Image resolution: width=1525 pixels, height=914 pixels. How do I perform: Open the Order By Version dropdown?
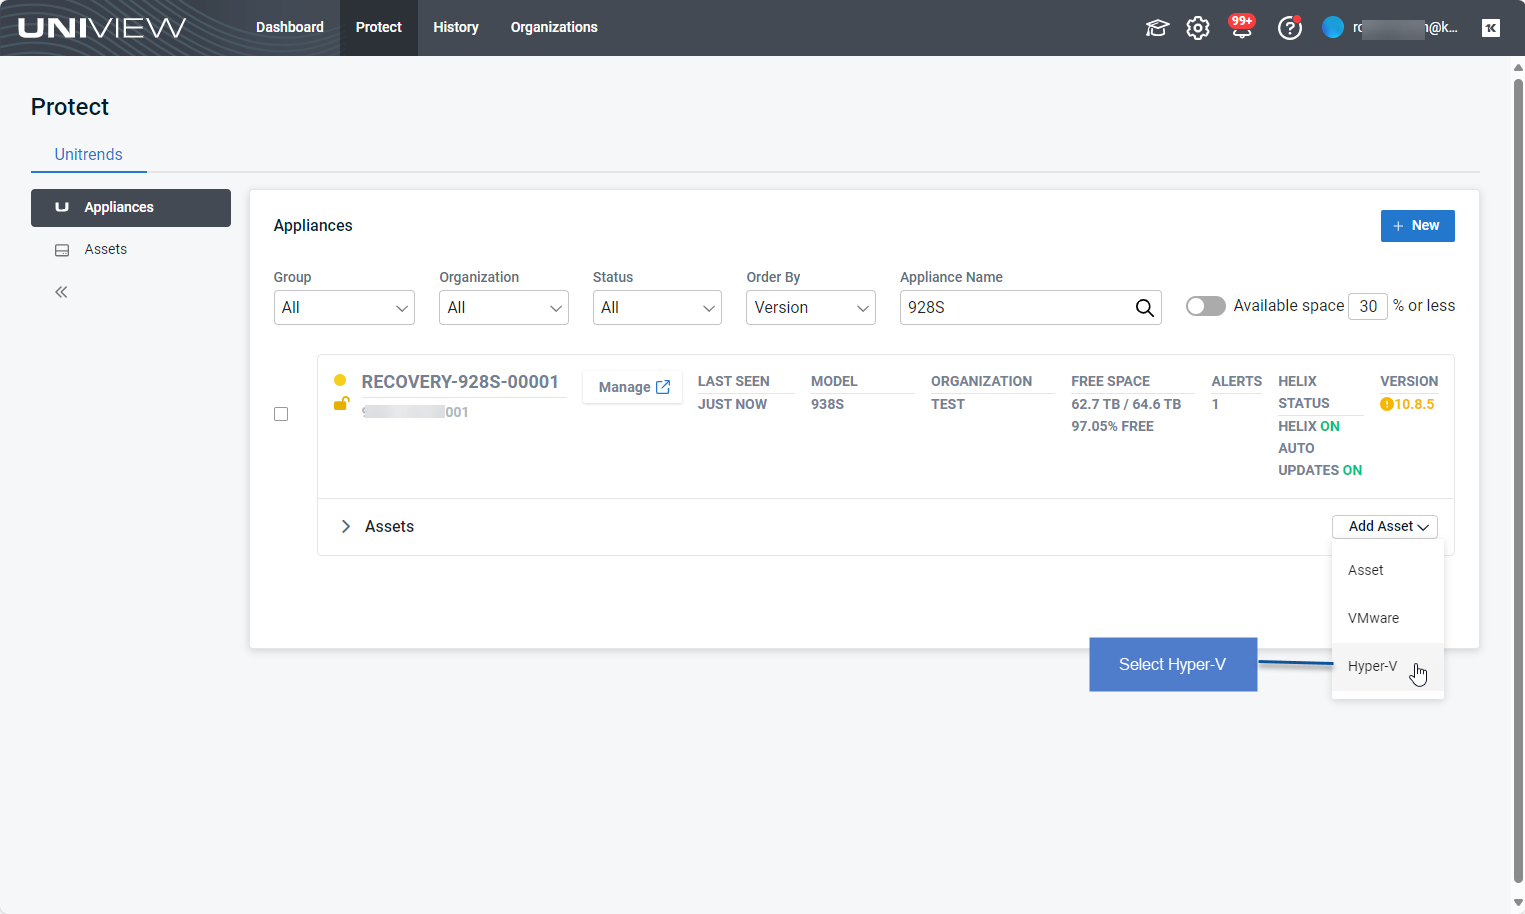(x=811, y=308)
